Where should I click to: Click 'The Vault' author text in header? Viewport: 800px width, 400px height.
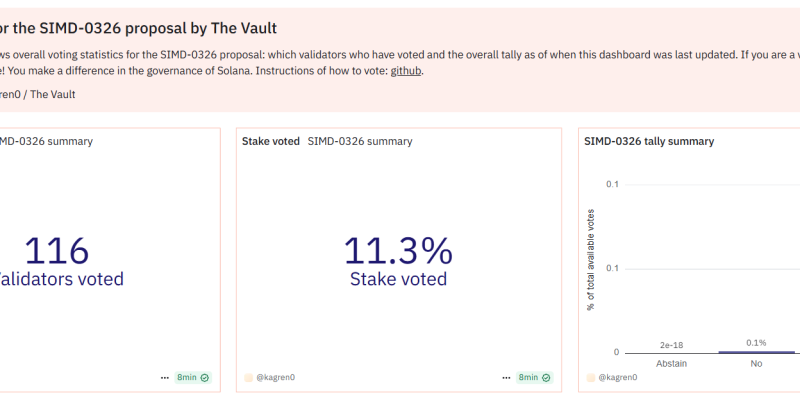click(x=53, y=94)
